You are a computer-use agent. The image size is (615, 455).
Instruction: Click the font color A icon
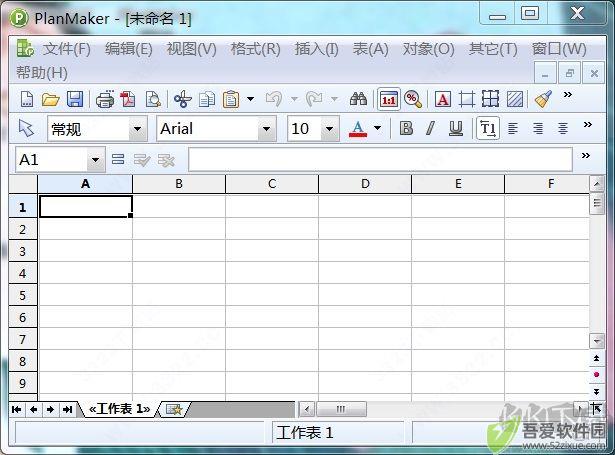click(x=358, y=129)
